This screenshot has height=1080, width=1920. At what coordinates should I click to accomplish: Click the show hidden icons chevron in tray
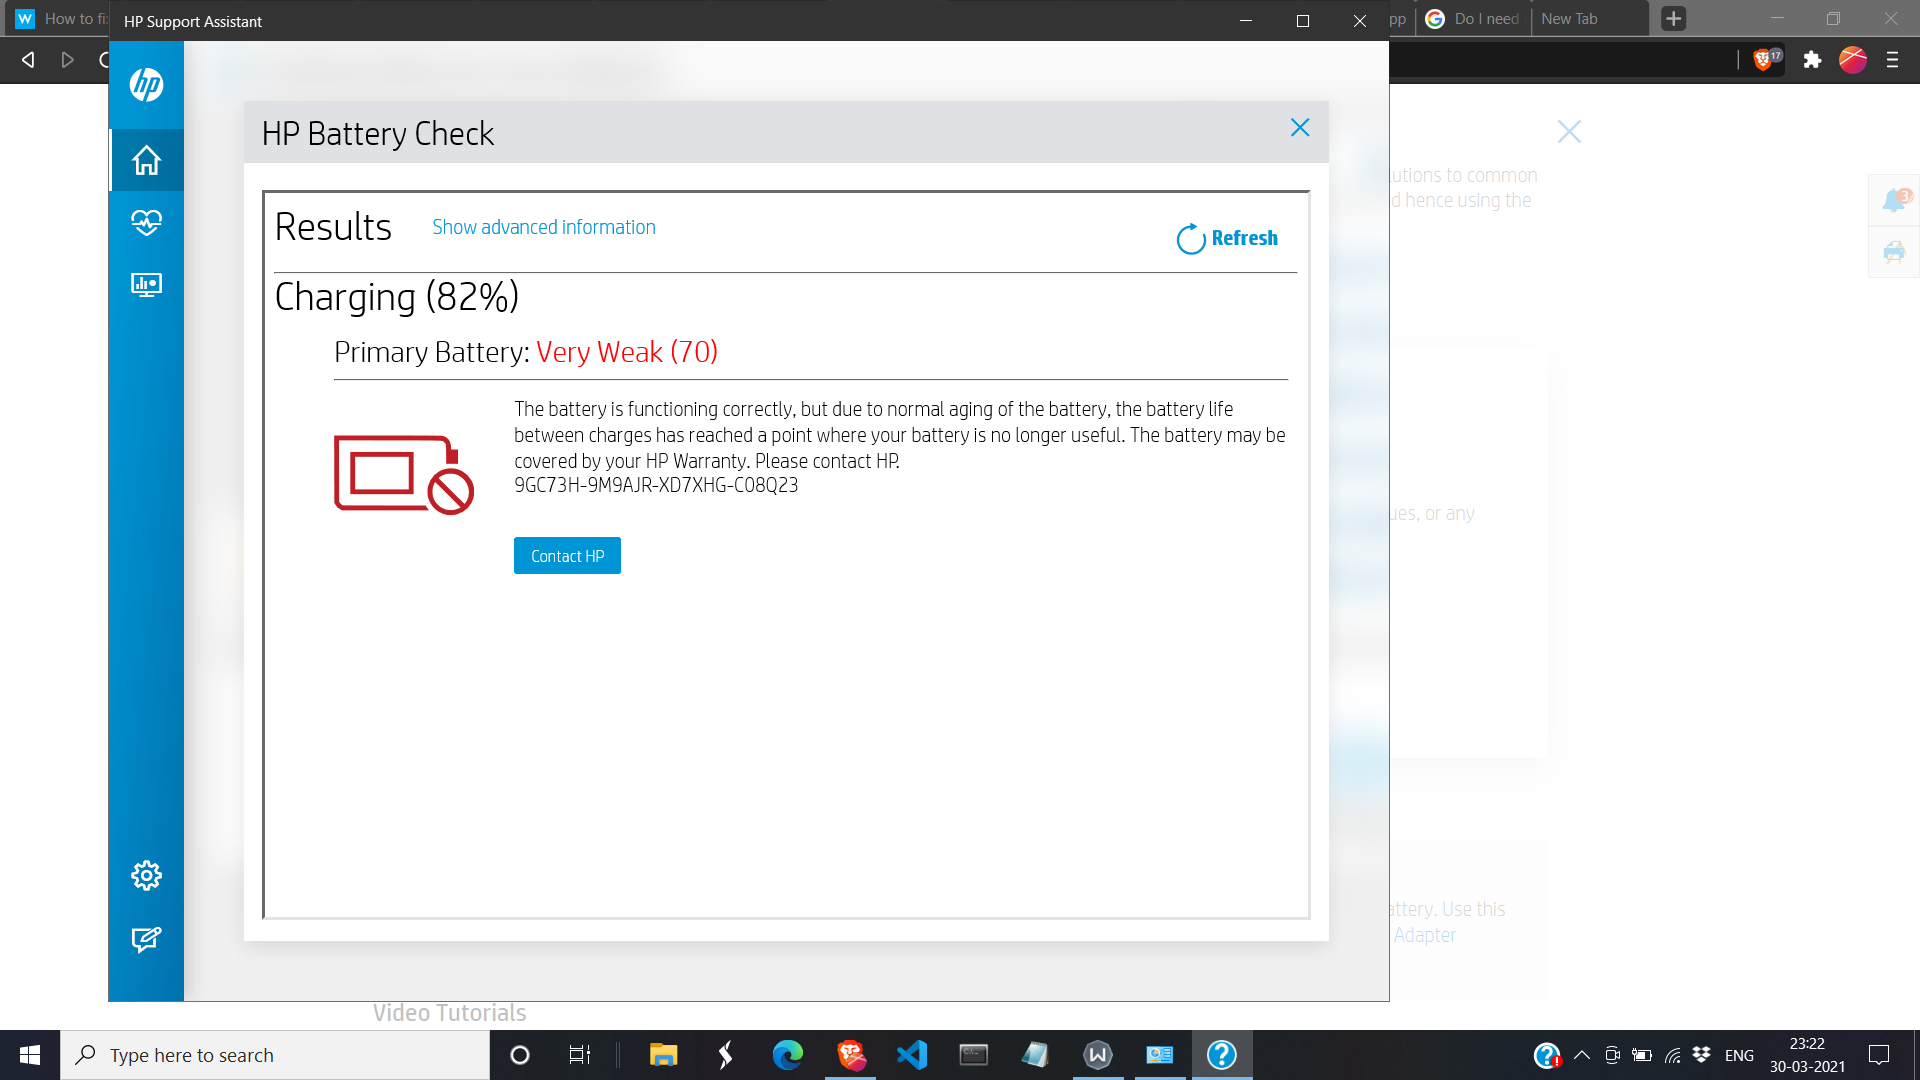coord(1582,1055)
